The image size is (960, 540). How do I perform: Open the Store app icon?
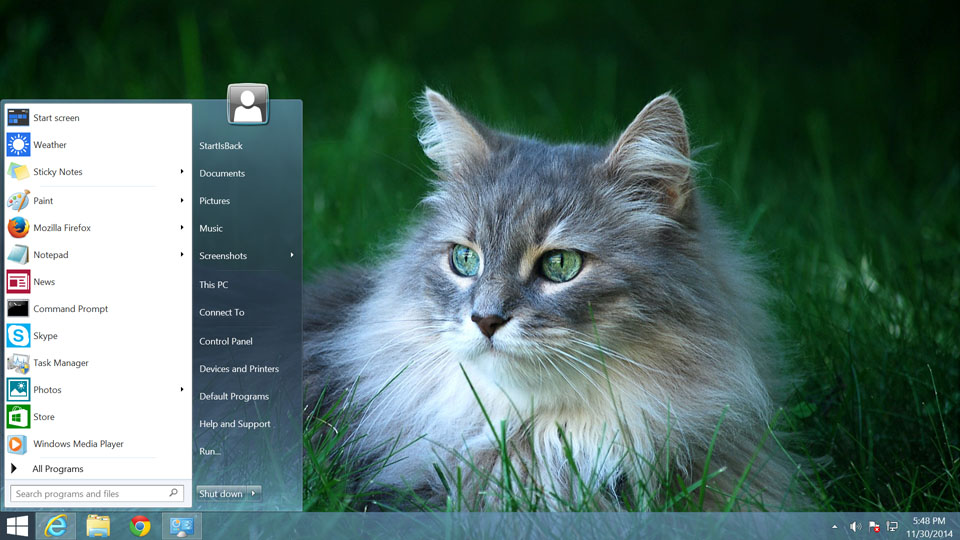pos(18,417)
